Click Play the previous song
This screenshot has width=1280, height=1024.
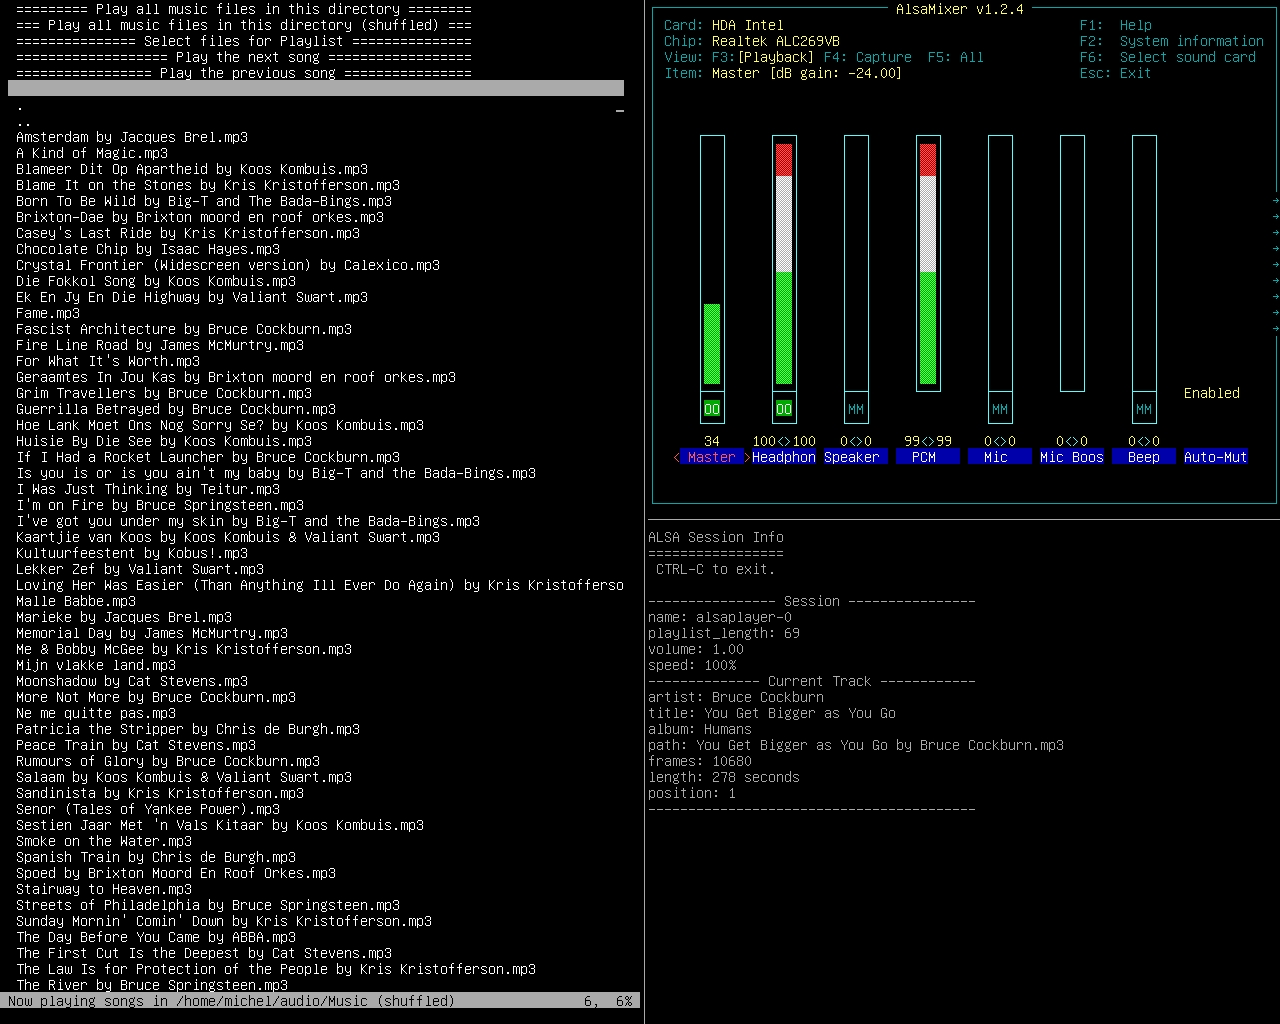pyautogui.click(x=244, y=73)
